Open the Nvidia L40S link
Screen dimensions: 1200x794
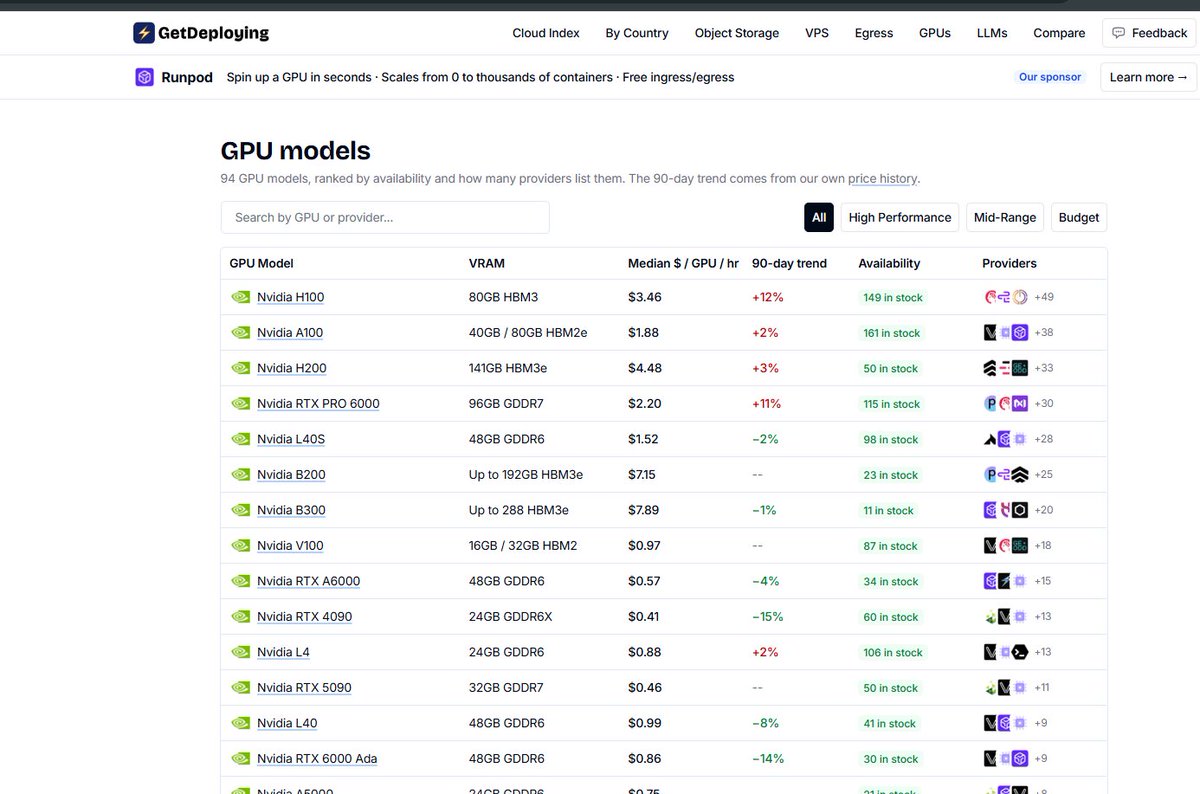[x=291, y=439]
